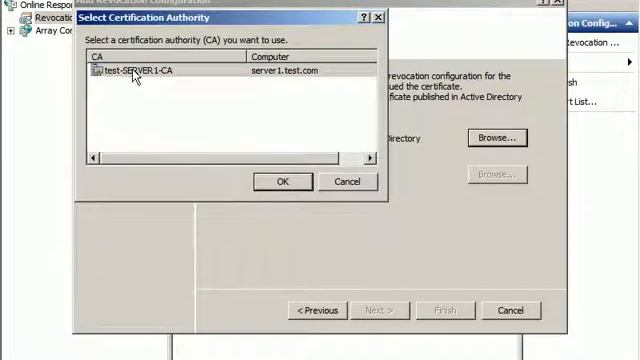Click the Array Configuration tree icon
This screenshot has height=360, width=640.
25,31
